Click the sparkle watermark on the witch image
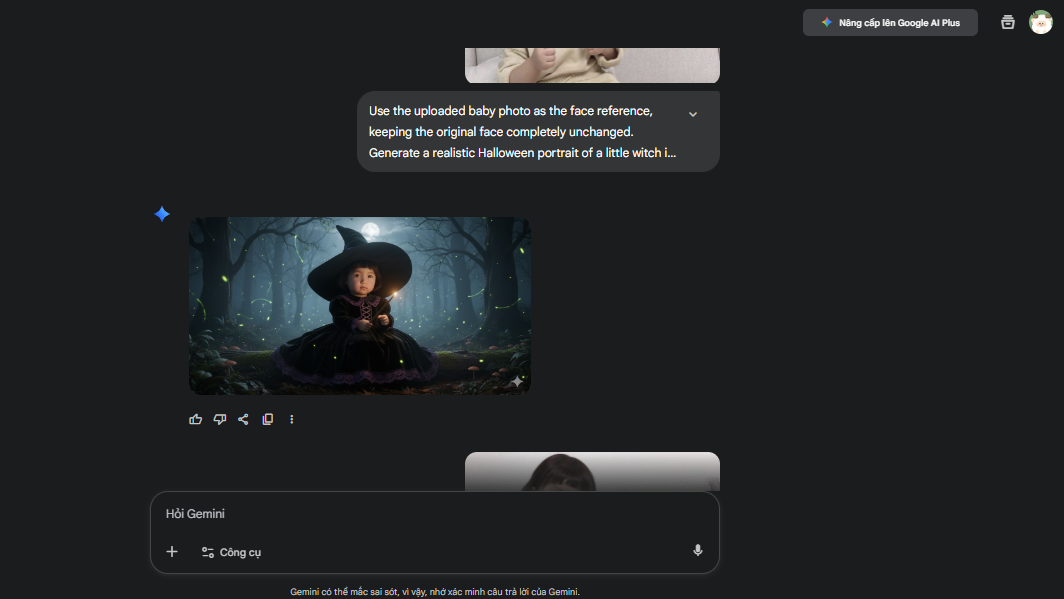The image size is (1064, 599). pos(517,381)
